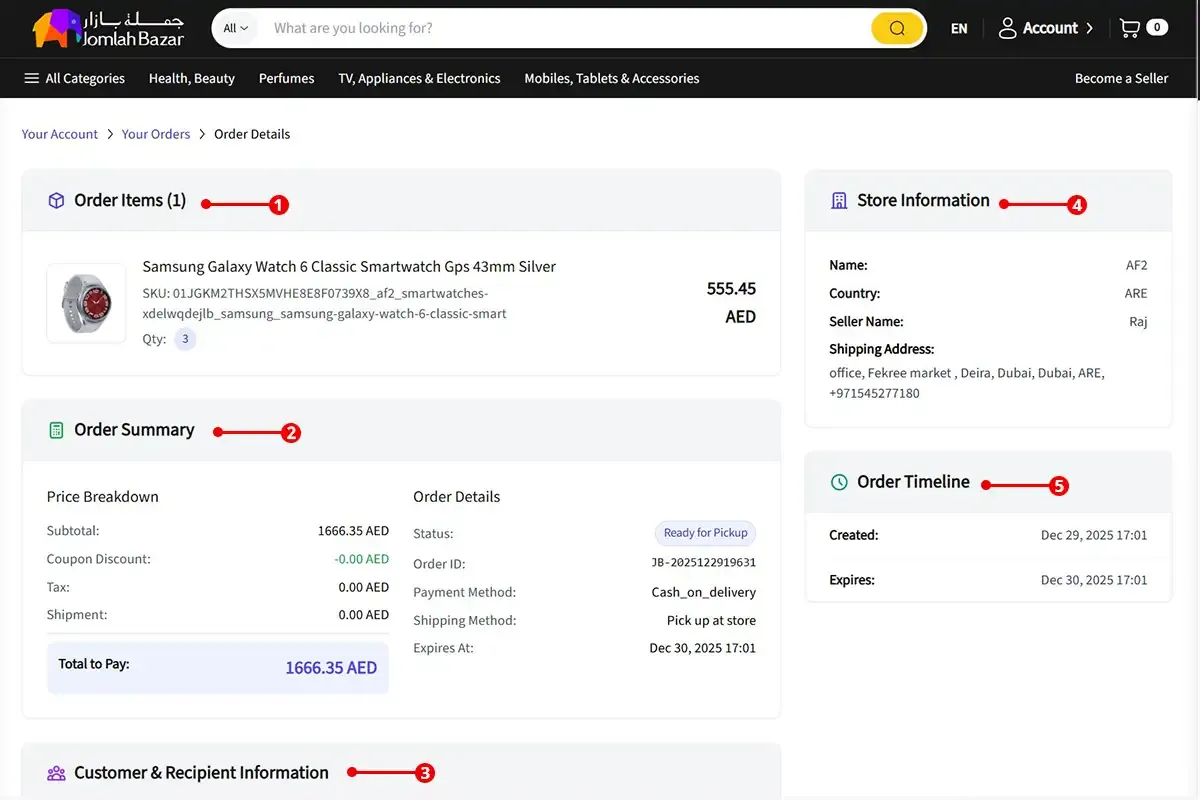The height and width of the screenshot is (800, 1200).
Task: Click inside the search input field
Action: coord(560,28)
